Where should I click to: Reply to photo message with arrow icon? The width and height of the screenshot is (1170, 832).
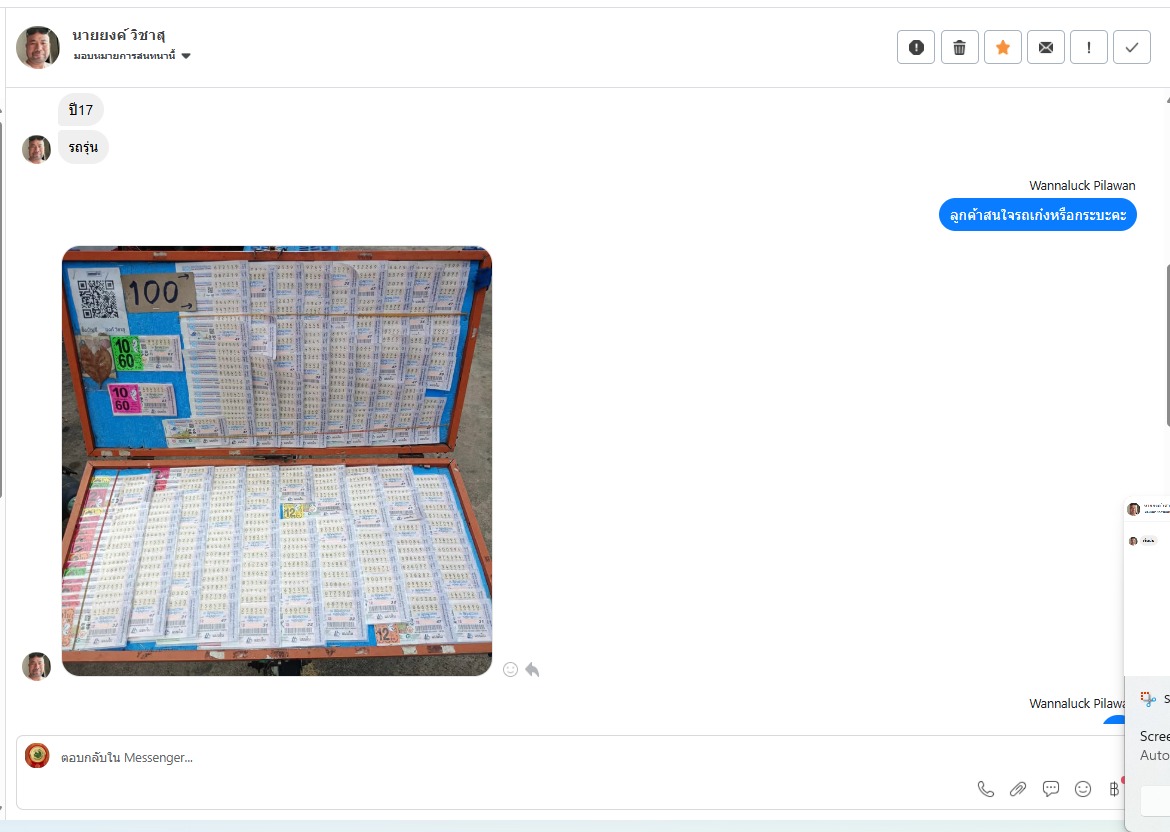tap(532, 669)
